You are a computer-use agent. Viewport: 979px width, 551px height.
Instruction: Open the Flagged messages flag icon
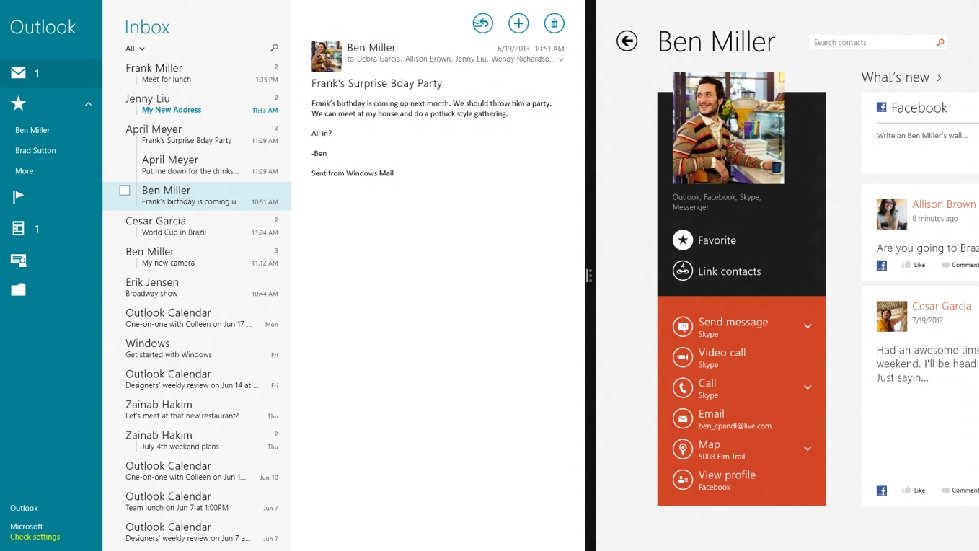pyautogui.click(x=18, y=197)
